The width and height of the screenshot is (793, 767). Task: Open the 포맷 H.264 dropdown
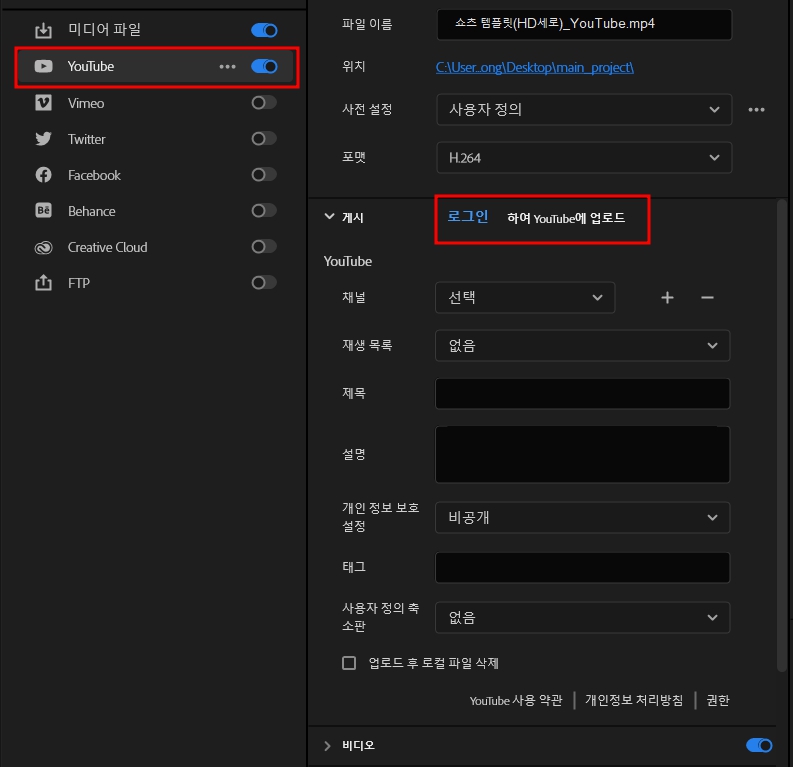(x=584, y=158)
